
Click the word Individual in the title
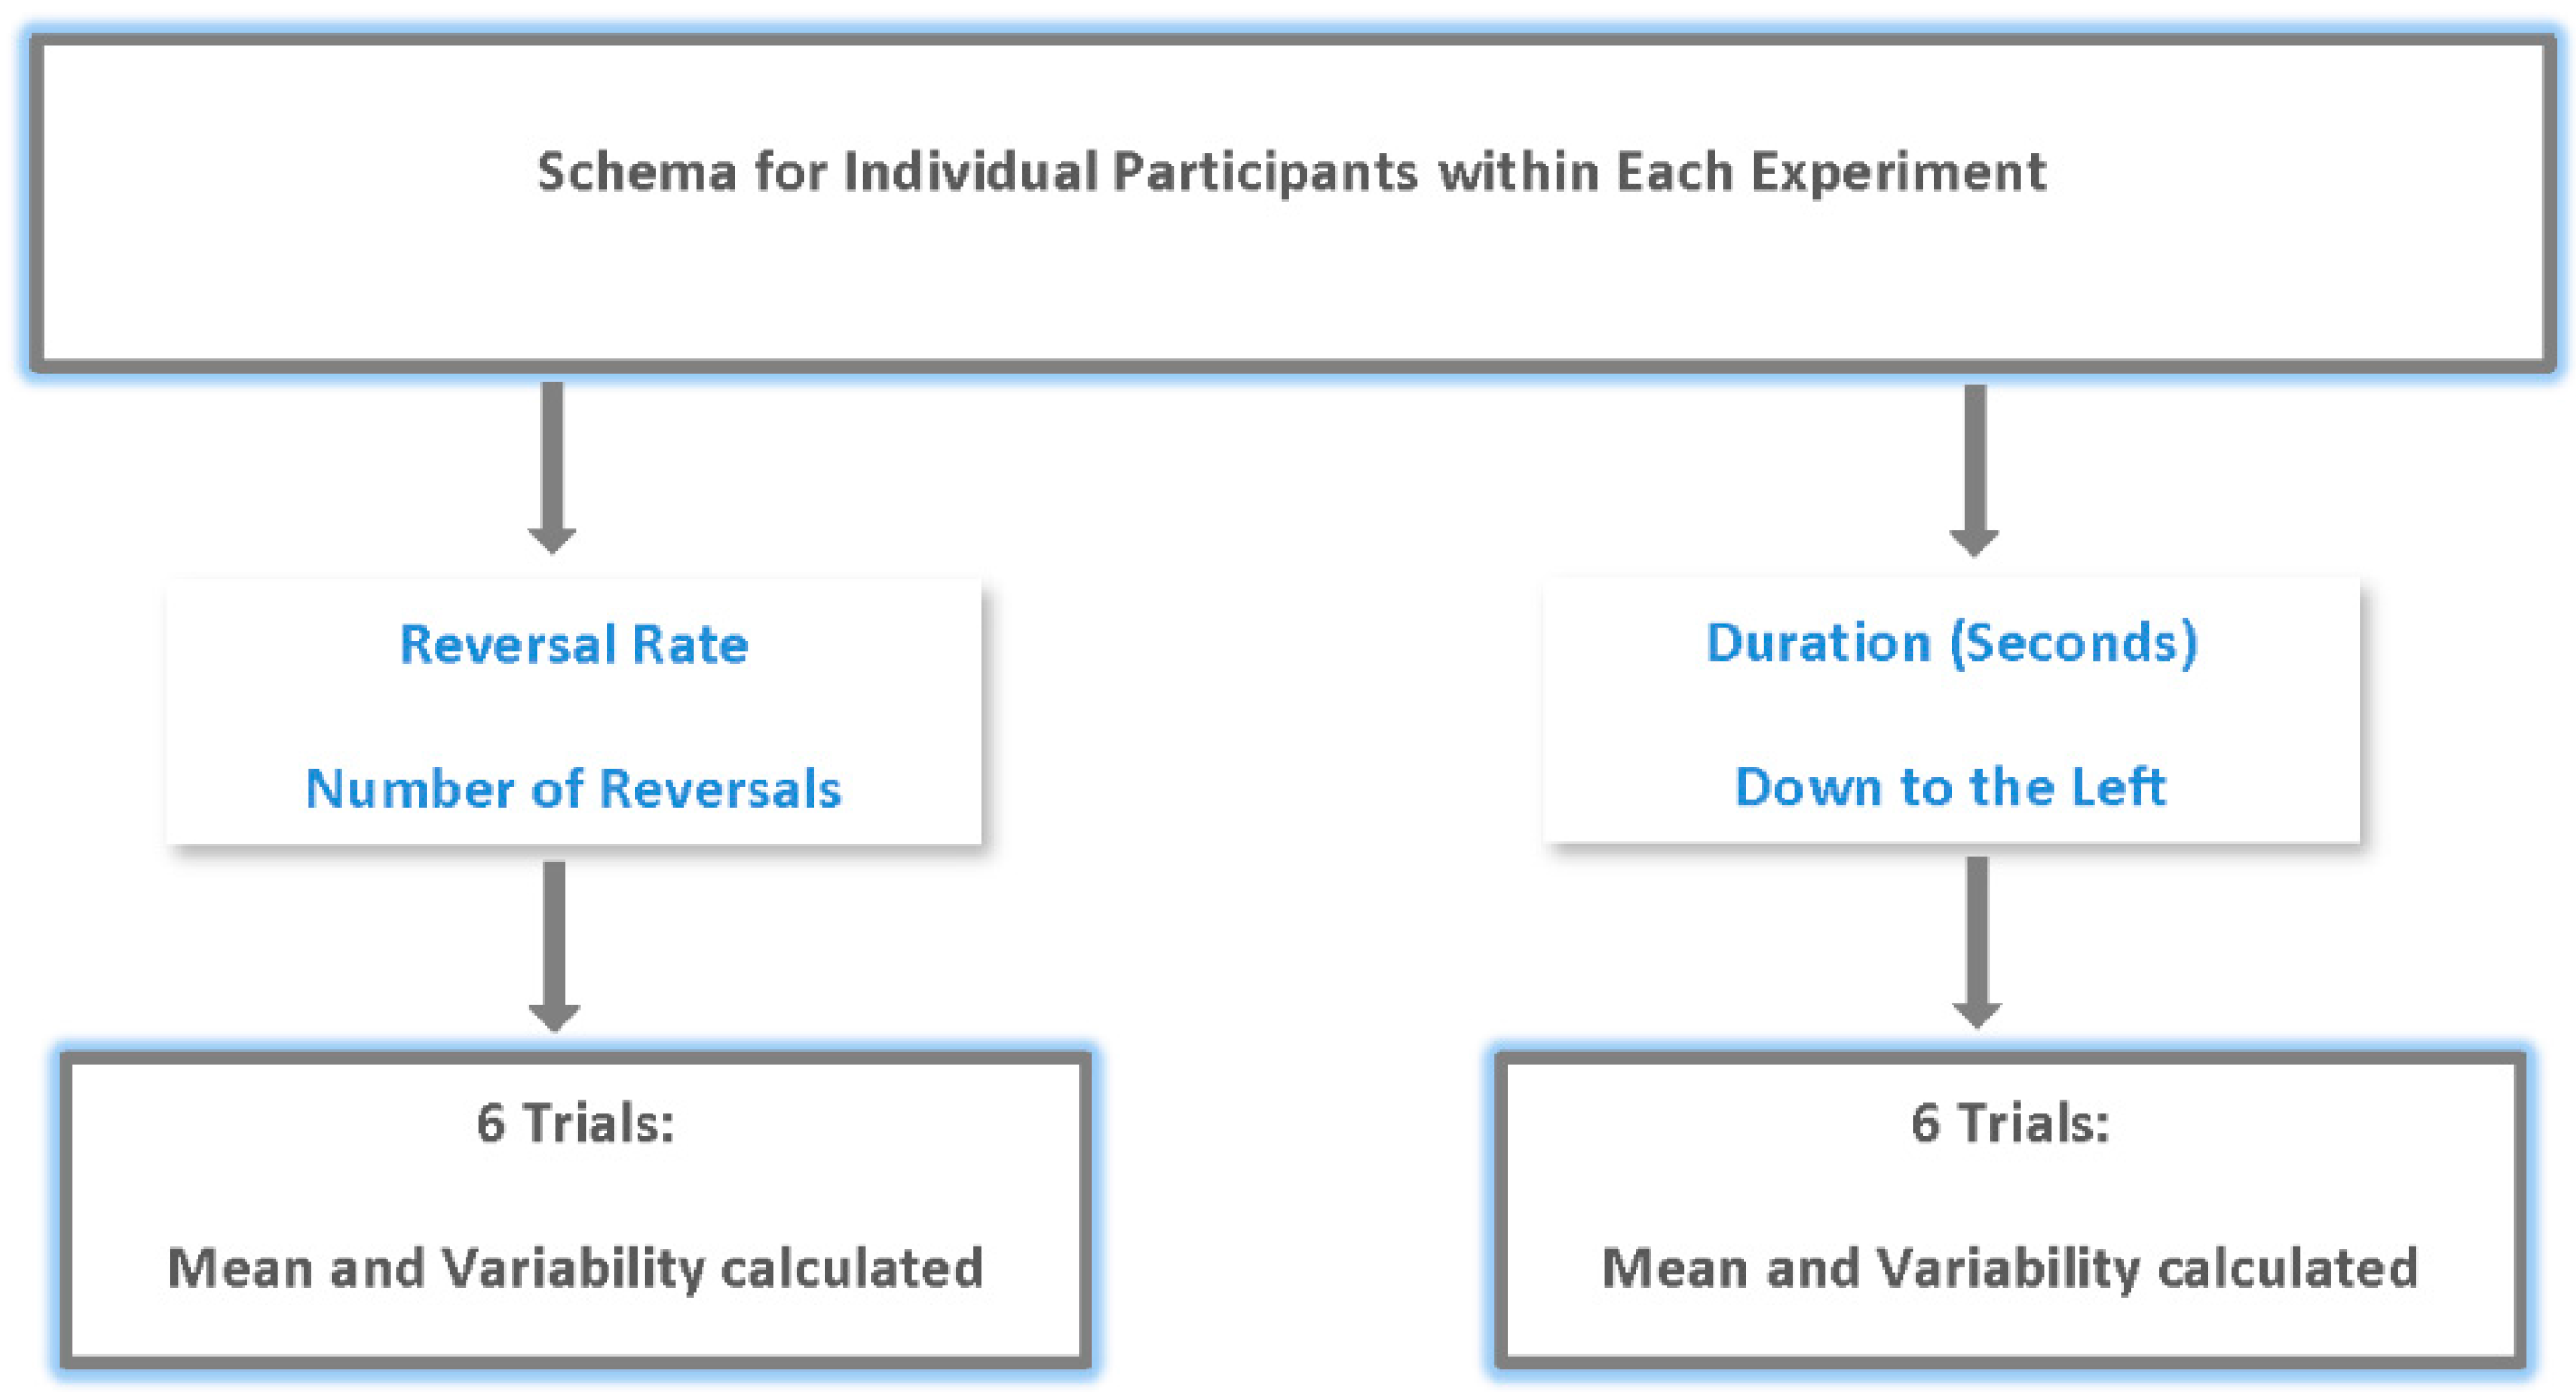click(x=970, y=172)
